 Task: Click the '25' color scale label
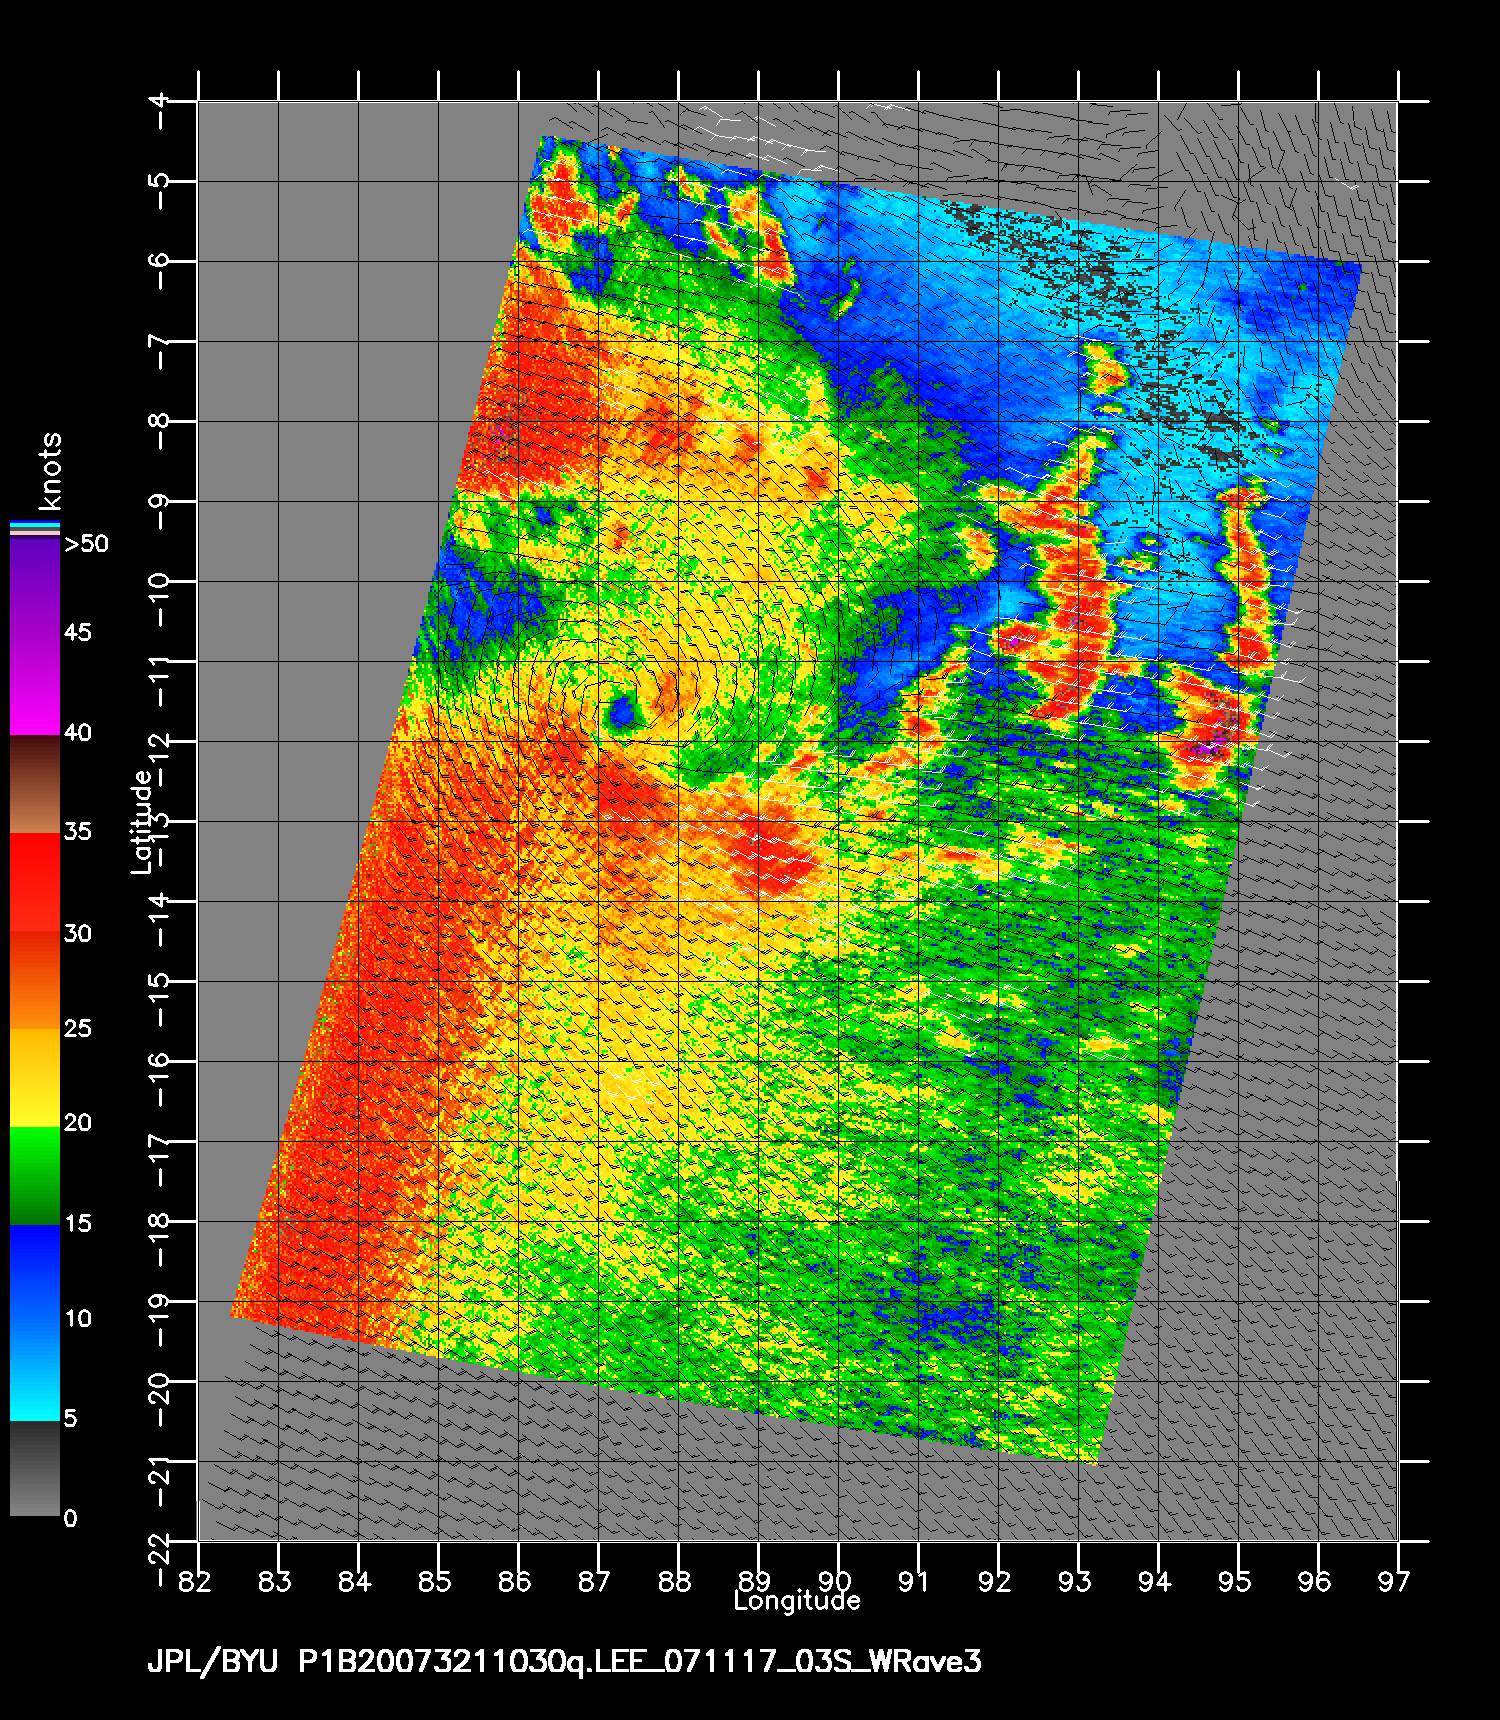click(78, 1029)
